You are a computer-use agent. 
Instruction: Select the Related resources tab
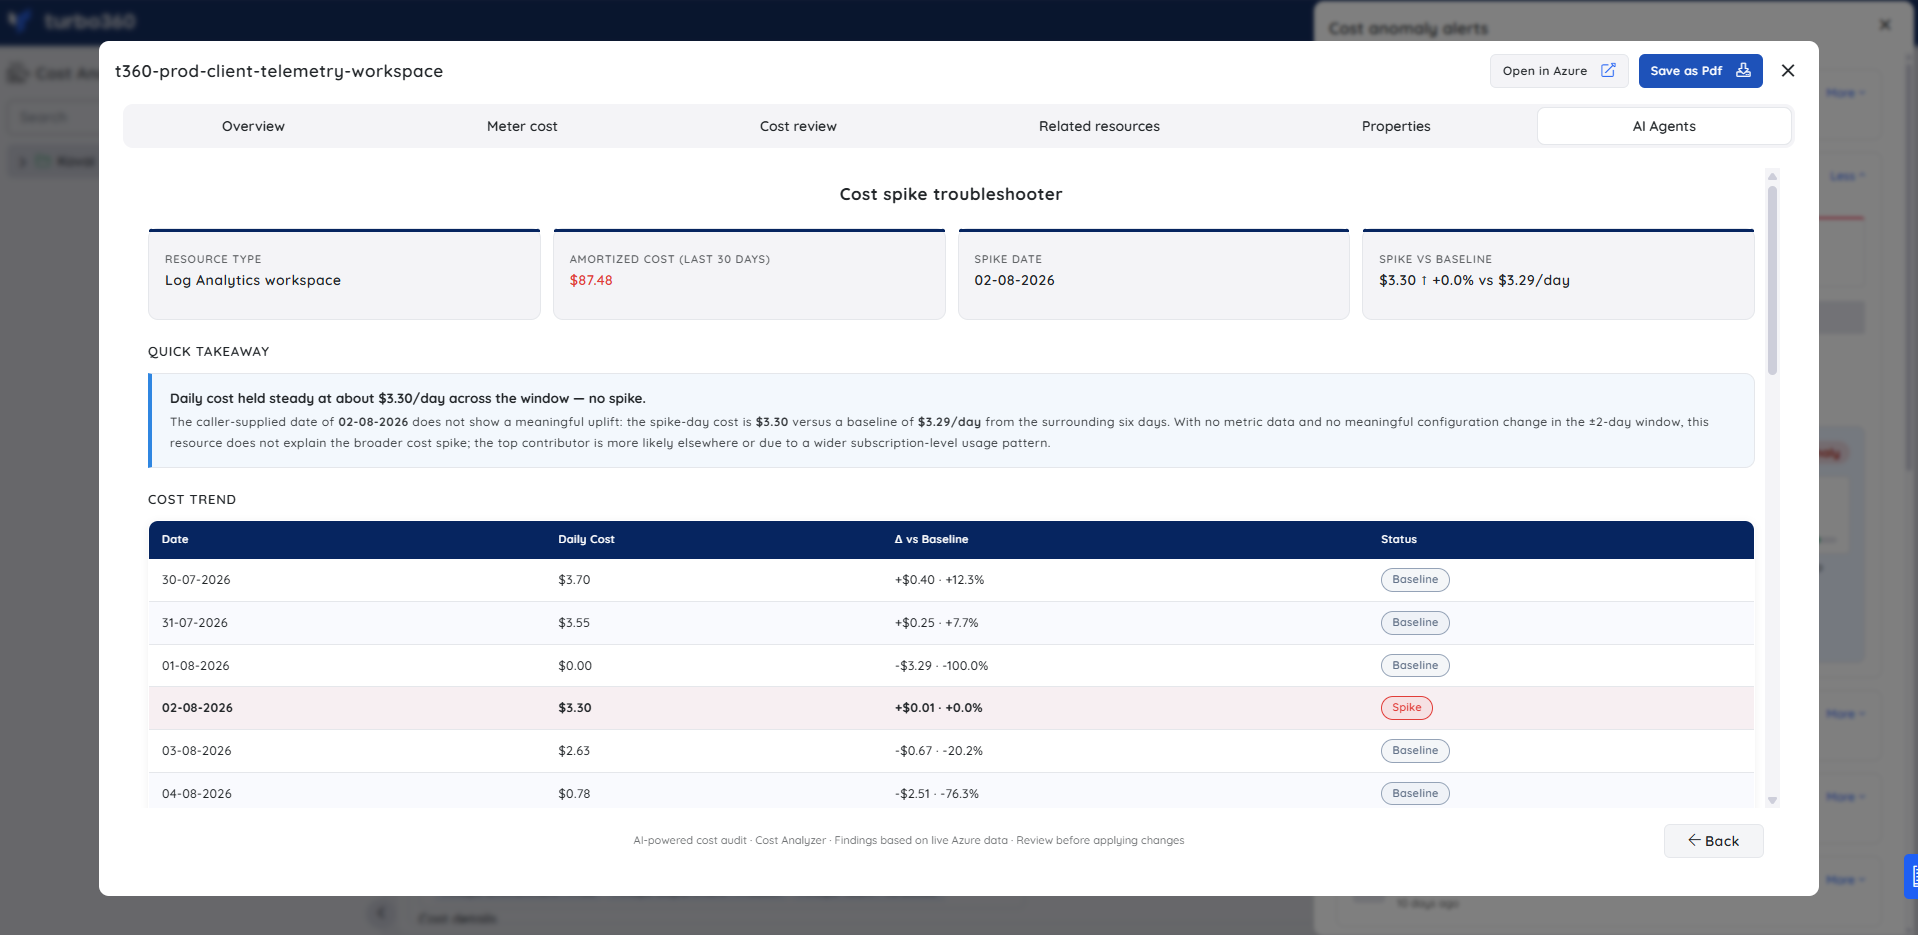tap(1099, 126)
